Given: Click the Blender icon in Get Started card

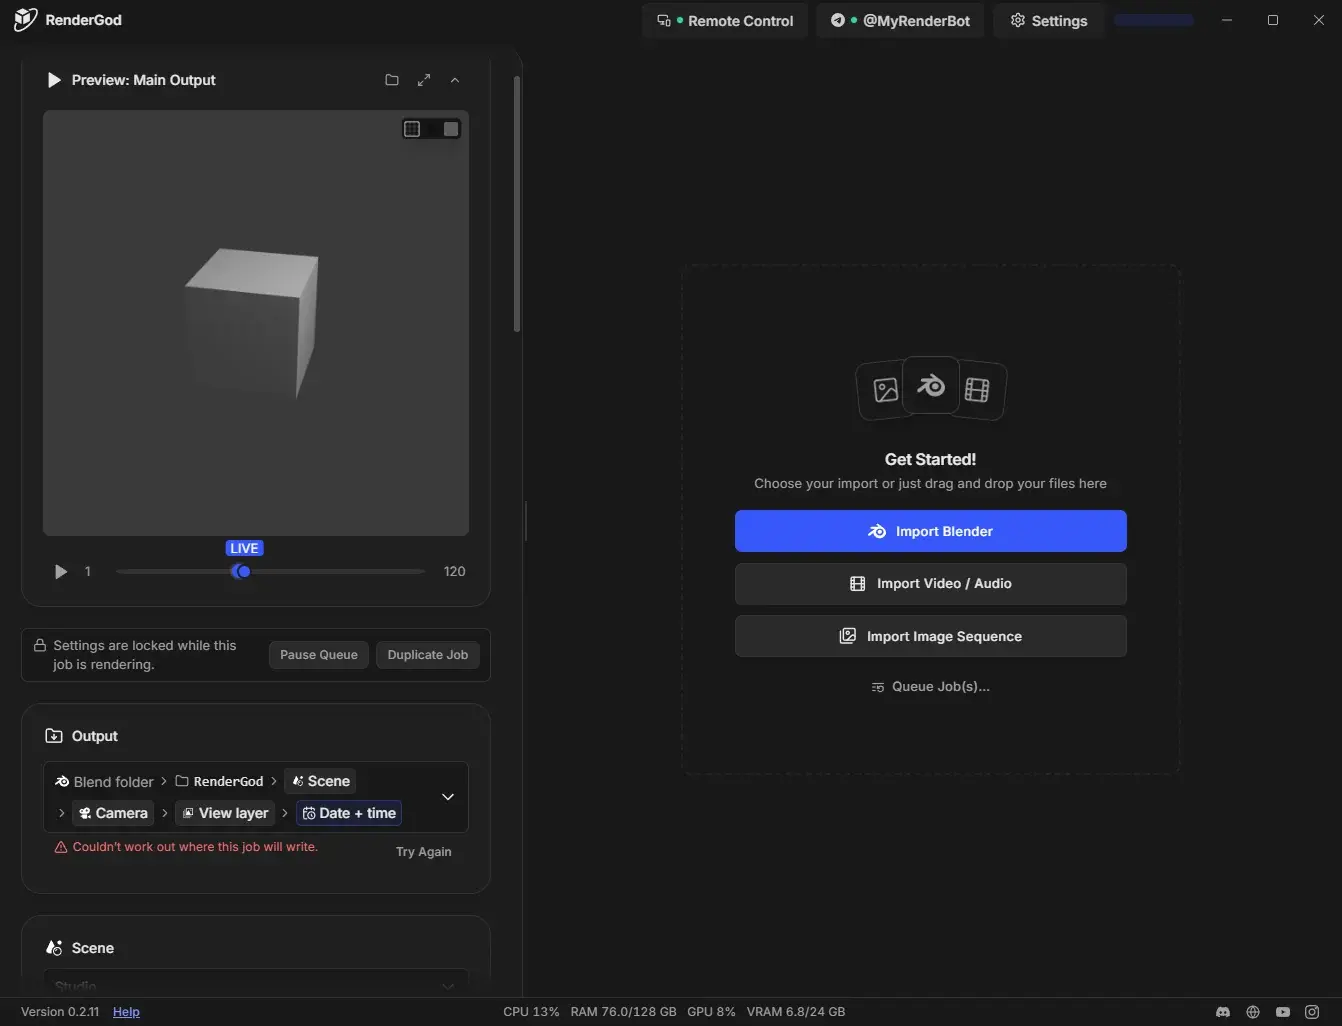Looking at the screenshot, I should (x=931, y=385).
